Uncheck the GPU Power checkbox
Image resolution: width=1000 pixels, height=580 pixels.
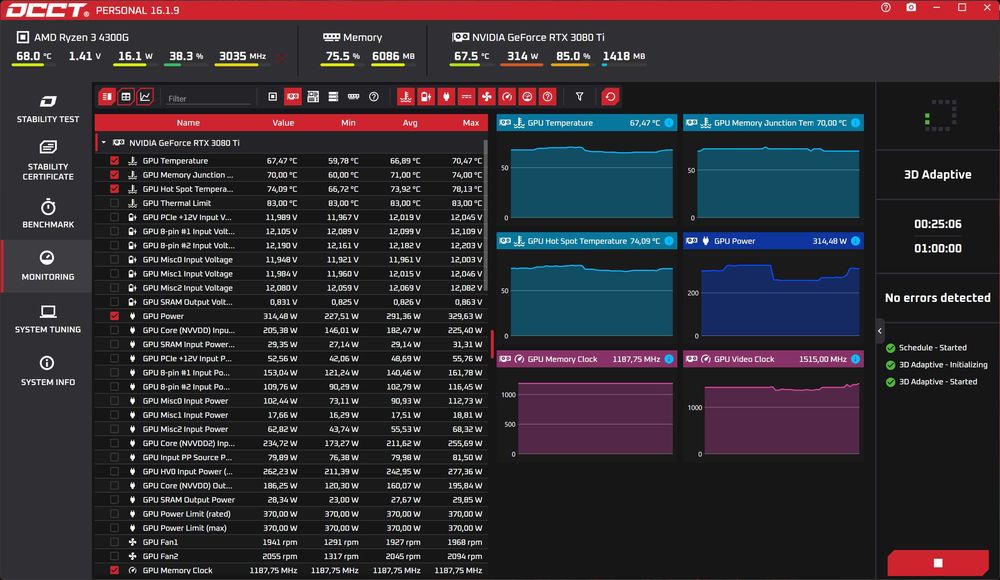point(114,316)
